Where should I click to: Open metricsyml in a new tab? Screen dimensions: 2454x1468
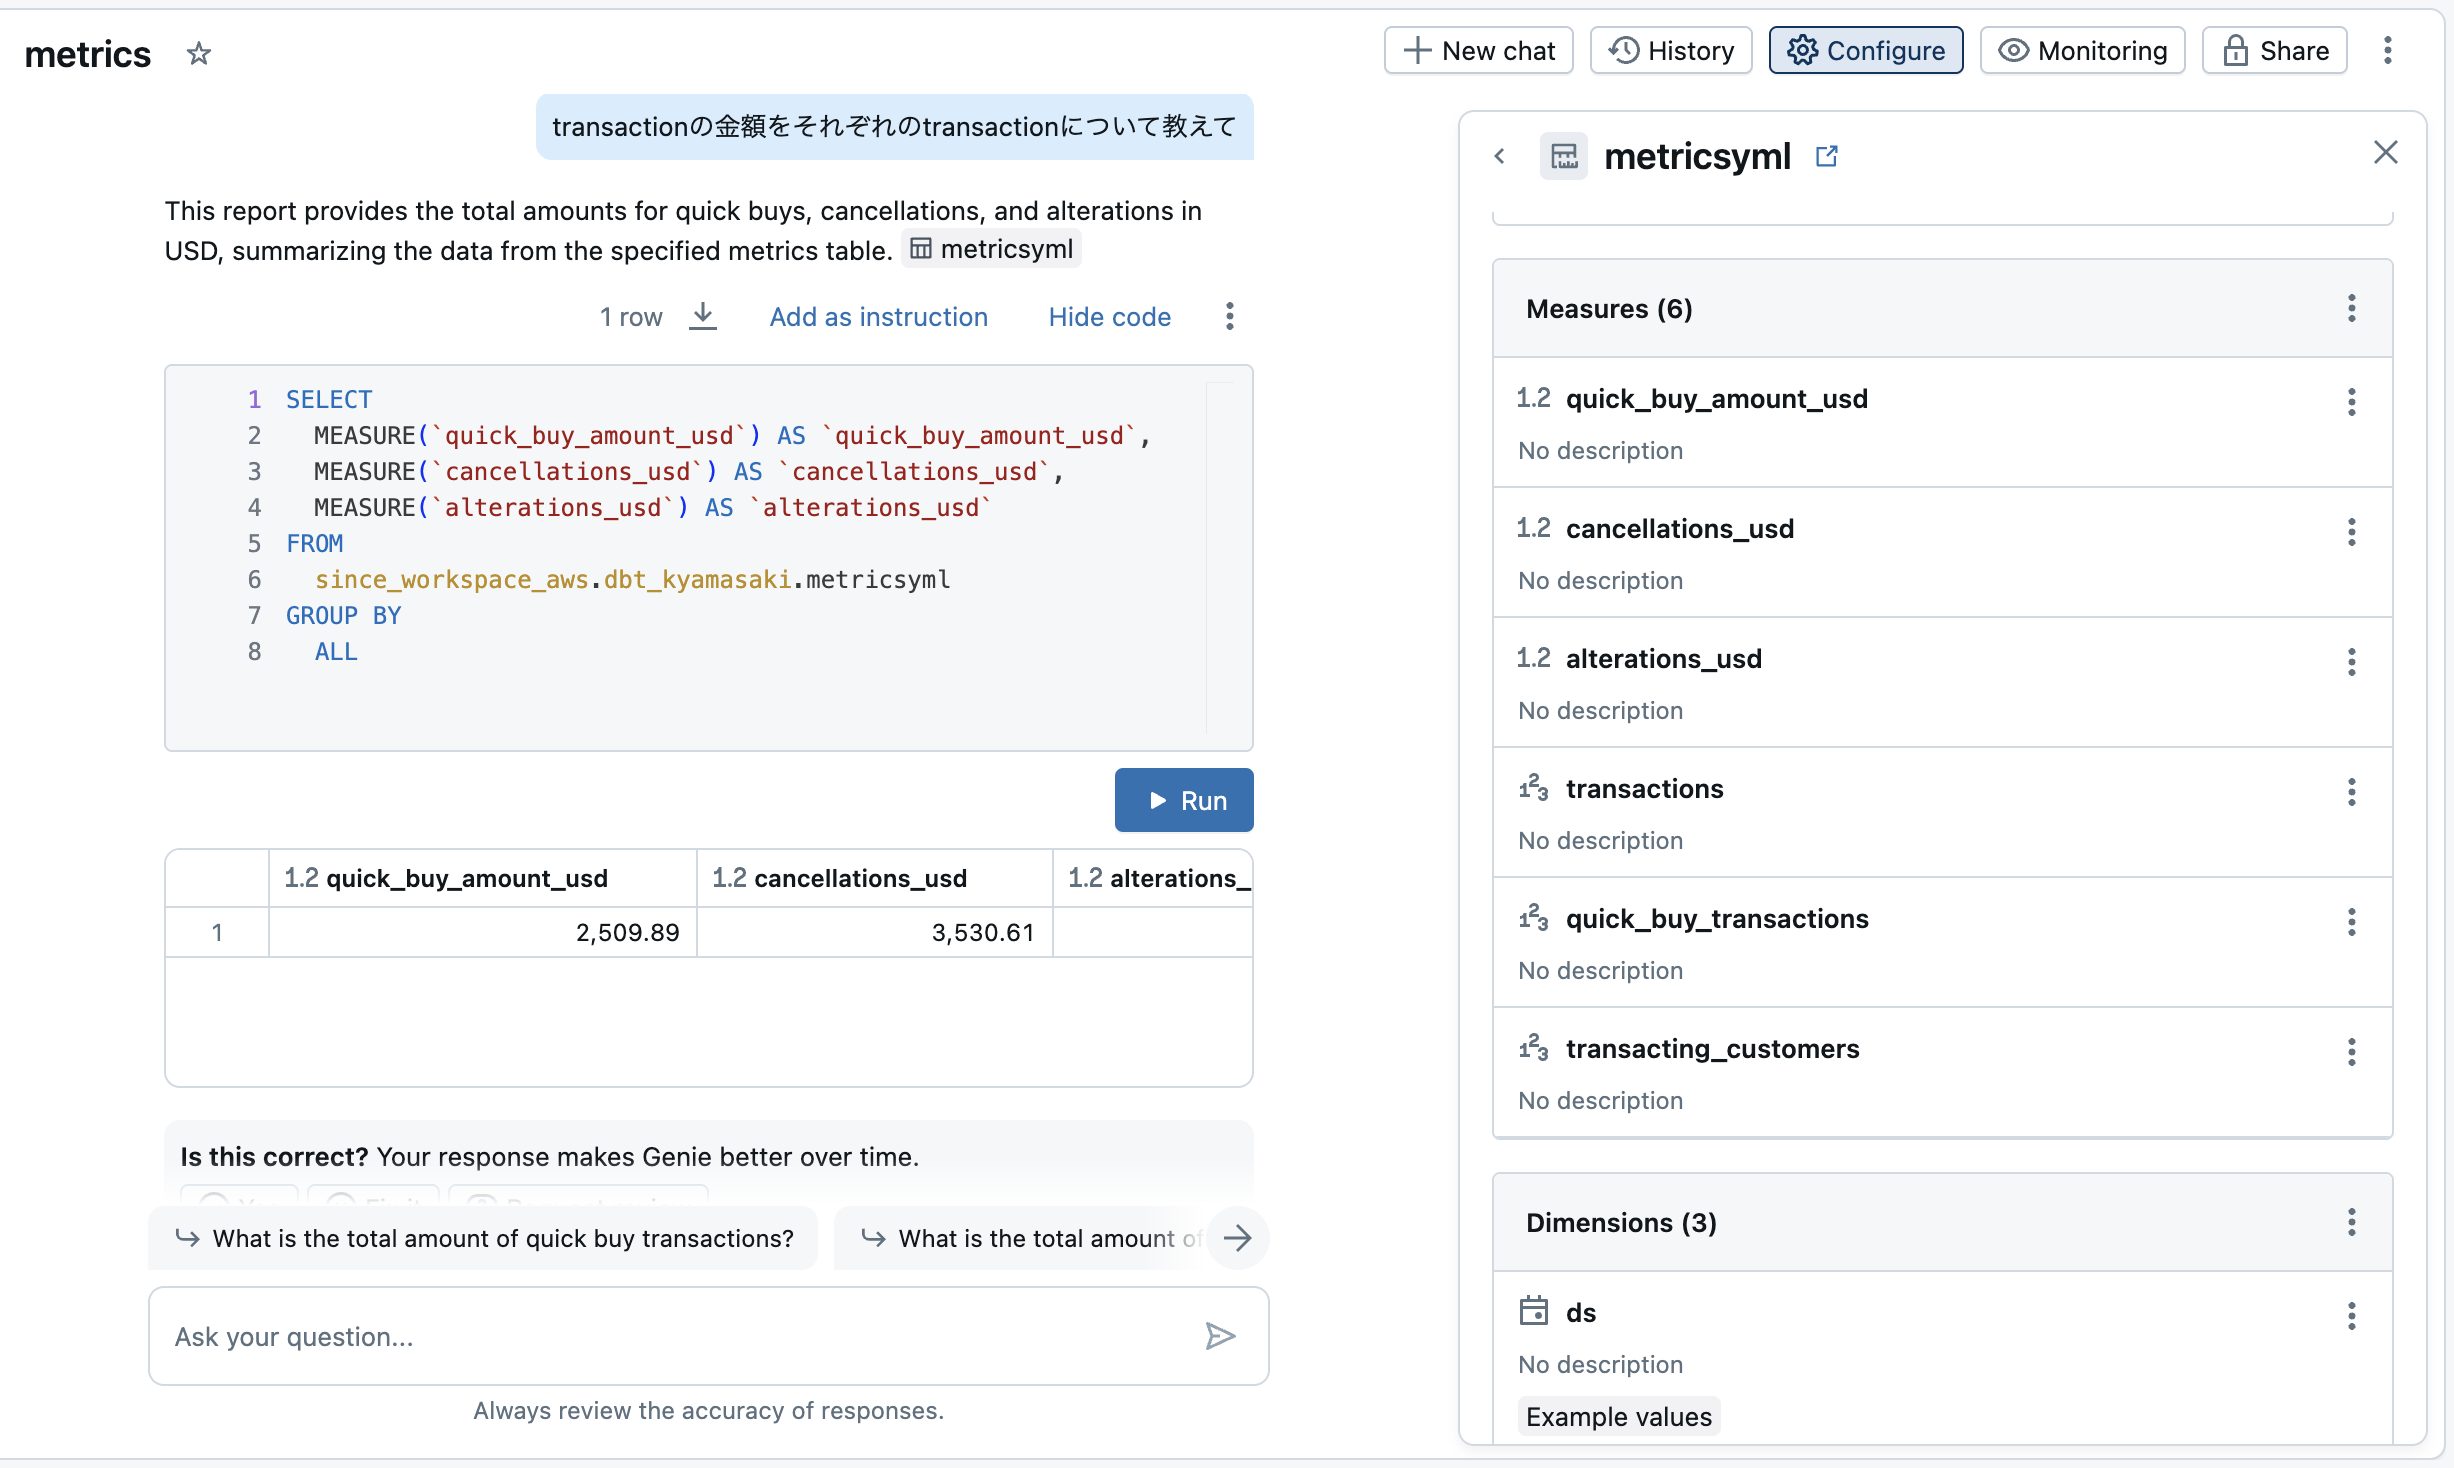point(1827,155)
